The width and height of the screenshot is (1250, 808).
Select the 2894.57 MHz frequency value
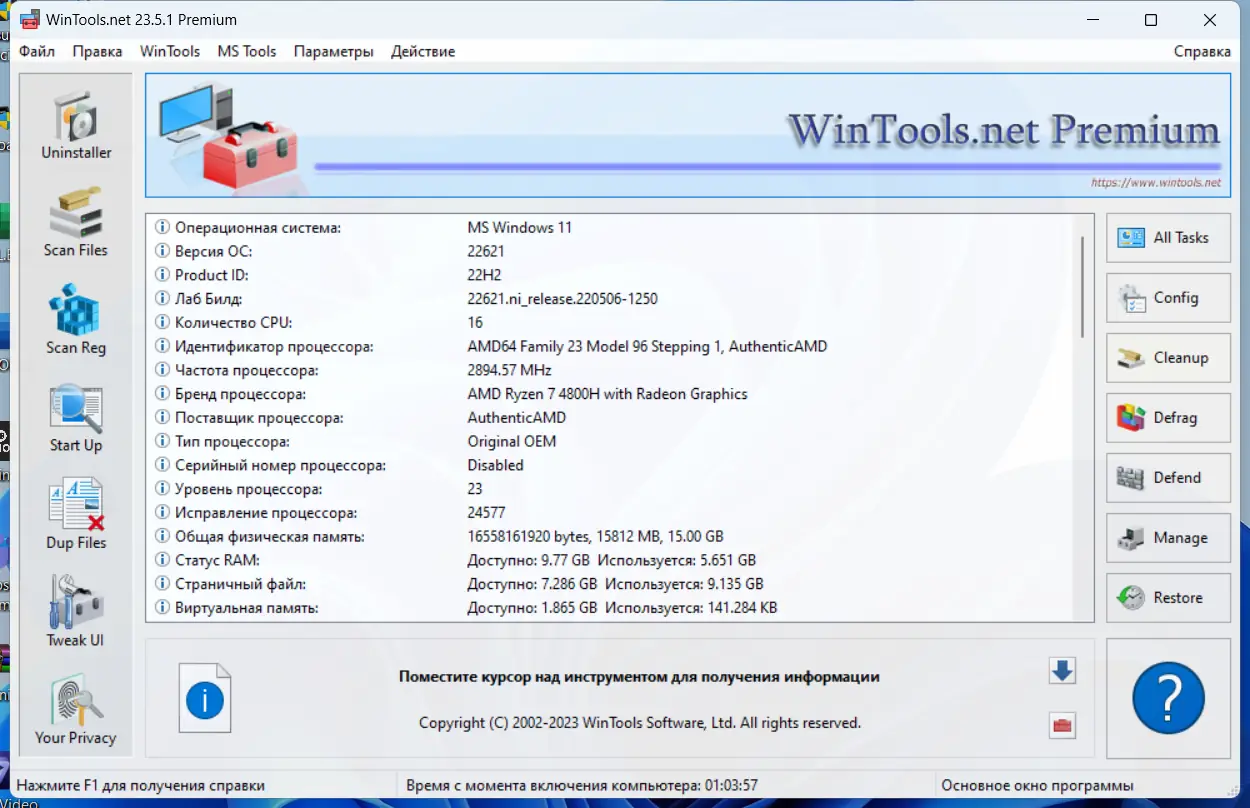[x=511, y=370]
